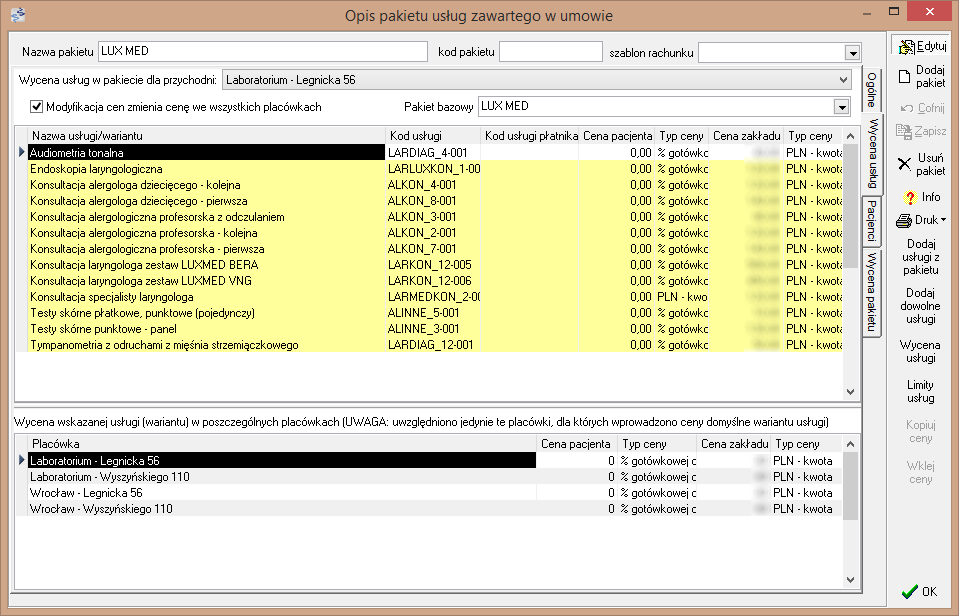Click the Usuń pakiet X icon
The height and width of the screenshot is (616, 959).
[905, 164]
